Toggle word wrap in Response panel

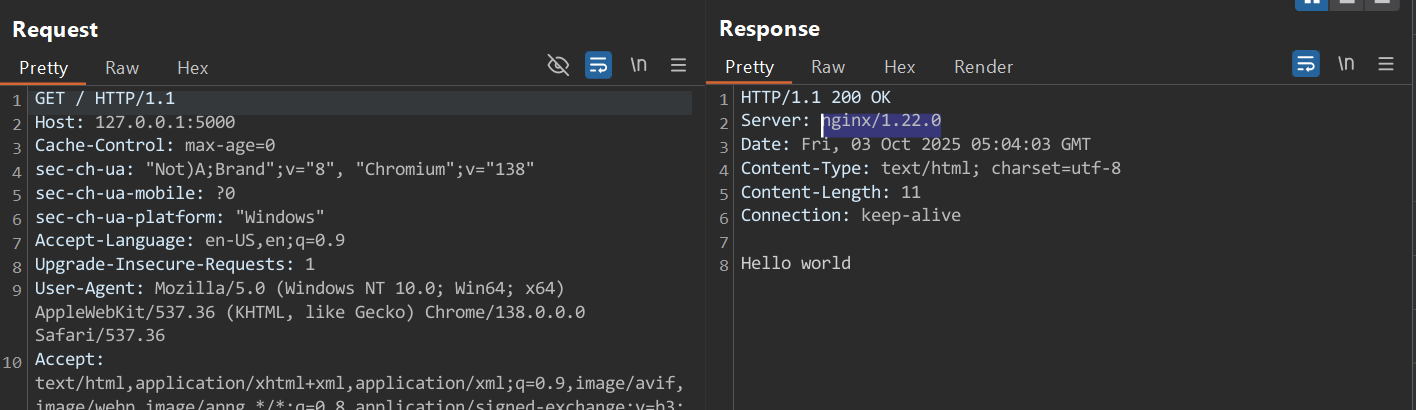click(x=1306, y=65)
